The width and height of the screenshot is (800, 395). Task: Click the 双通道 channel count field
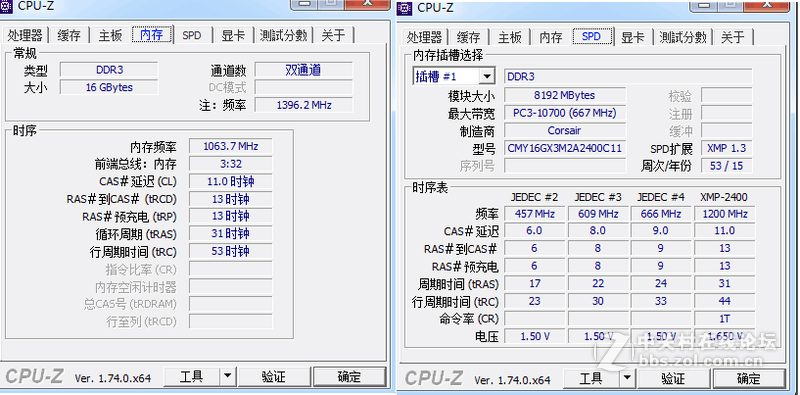coord(304,70)
